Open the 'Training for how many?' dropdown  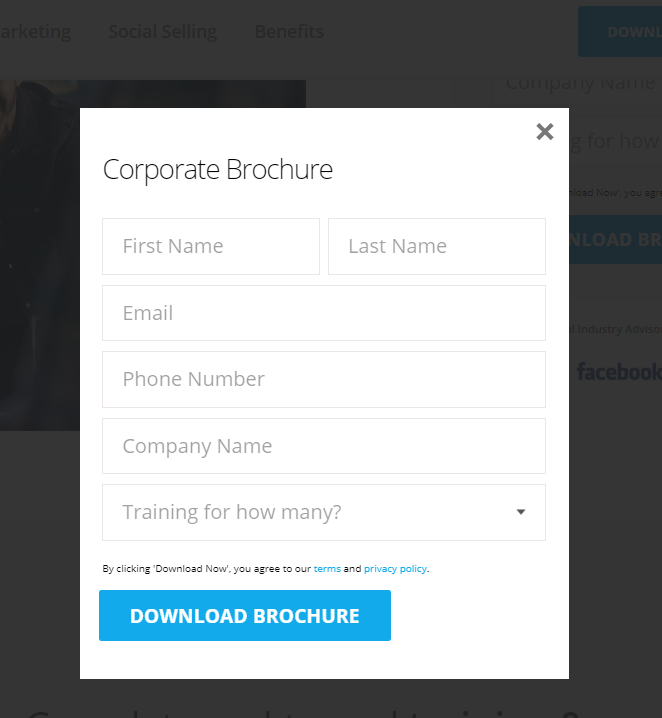point(324,512)
